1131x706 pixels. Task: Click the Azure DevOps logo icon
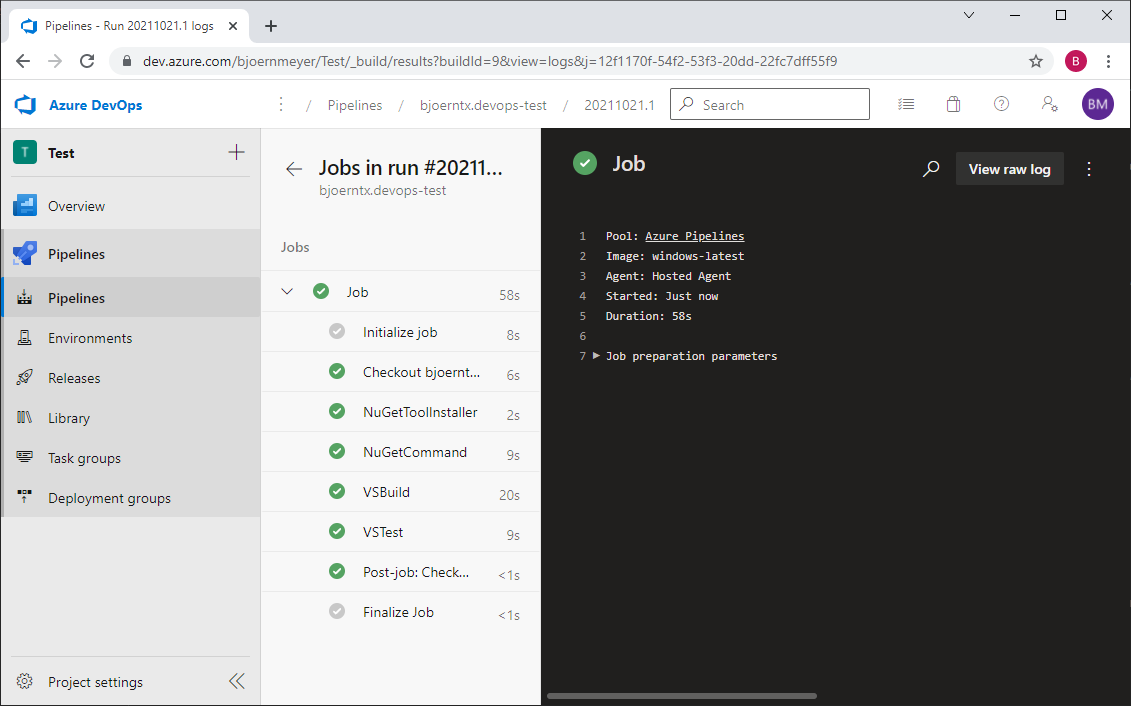pyautogui.click(x=25, y=105)
